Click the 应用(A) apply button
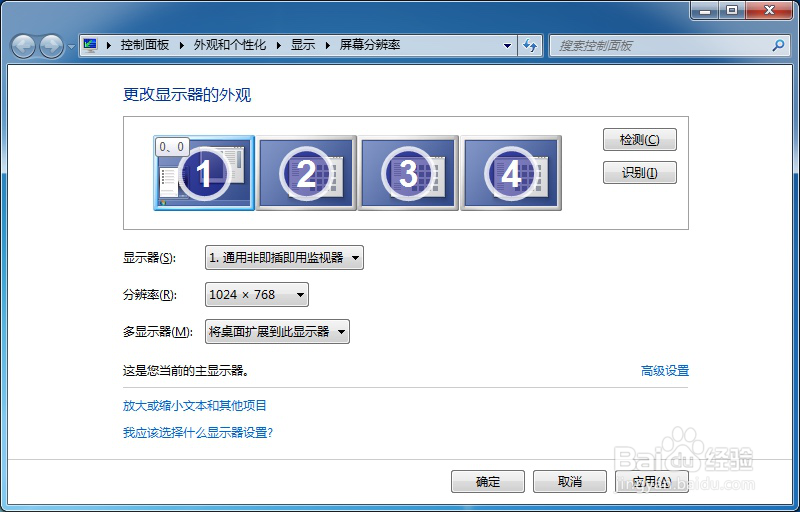Screen dimensions: 800x512 [x=652, y=481]
